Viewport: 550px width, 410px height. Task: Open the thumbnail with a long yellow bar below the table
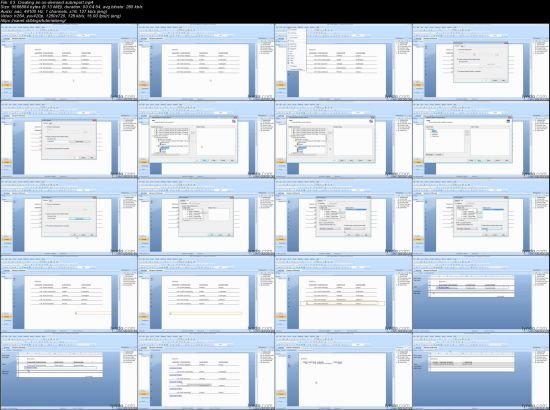coord(206,294)
